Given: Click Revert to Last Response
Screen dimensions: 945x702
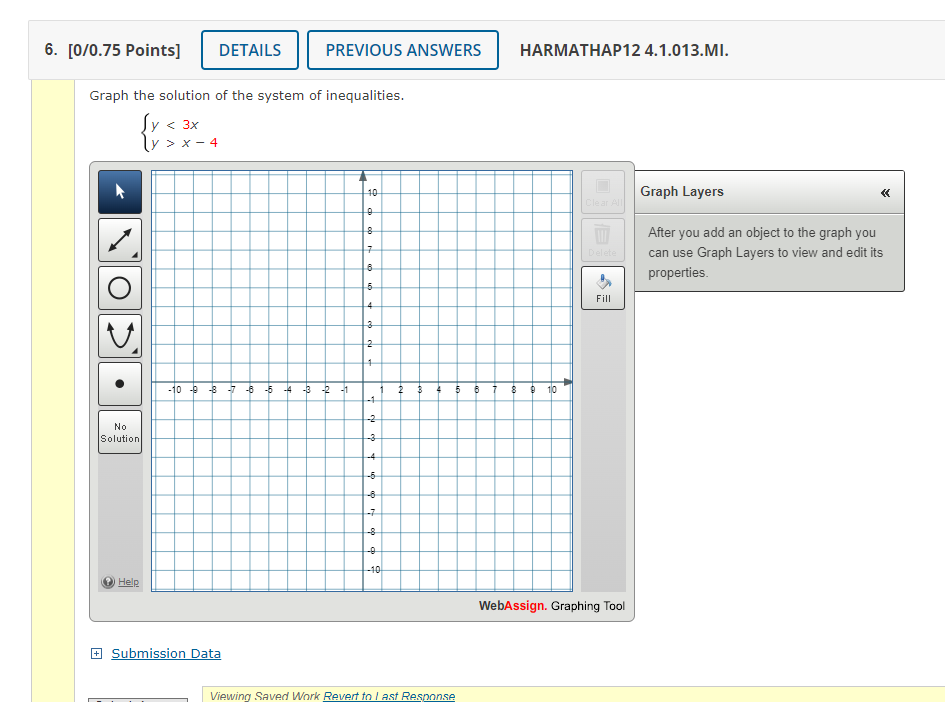Looking at the screenshot, I should (389, 696).
